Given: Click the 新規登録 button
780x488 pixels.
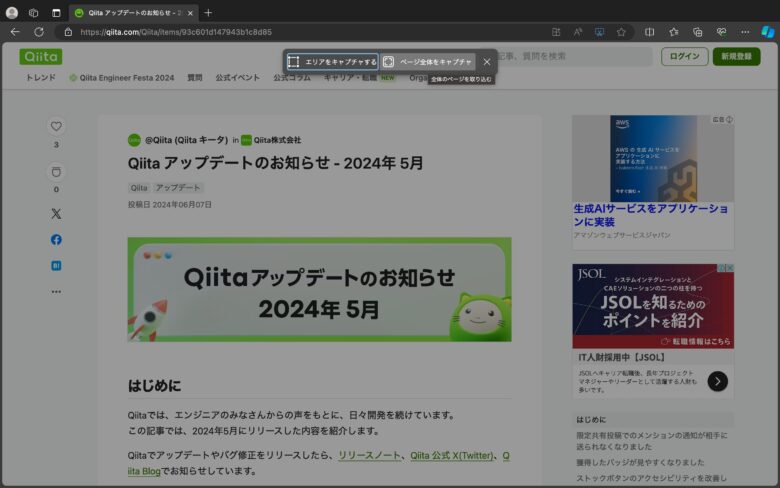Looking at the screenshot, I should [x=736, y=56].
